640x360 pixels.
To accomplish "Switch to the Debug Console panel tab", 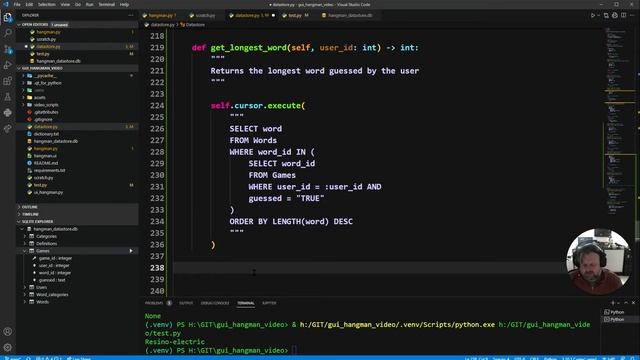I will (215, 303).
